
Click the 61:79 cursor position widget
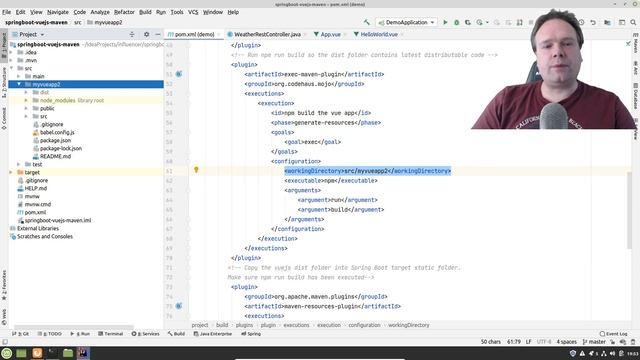click(513, 342)
